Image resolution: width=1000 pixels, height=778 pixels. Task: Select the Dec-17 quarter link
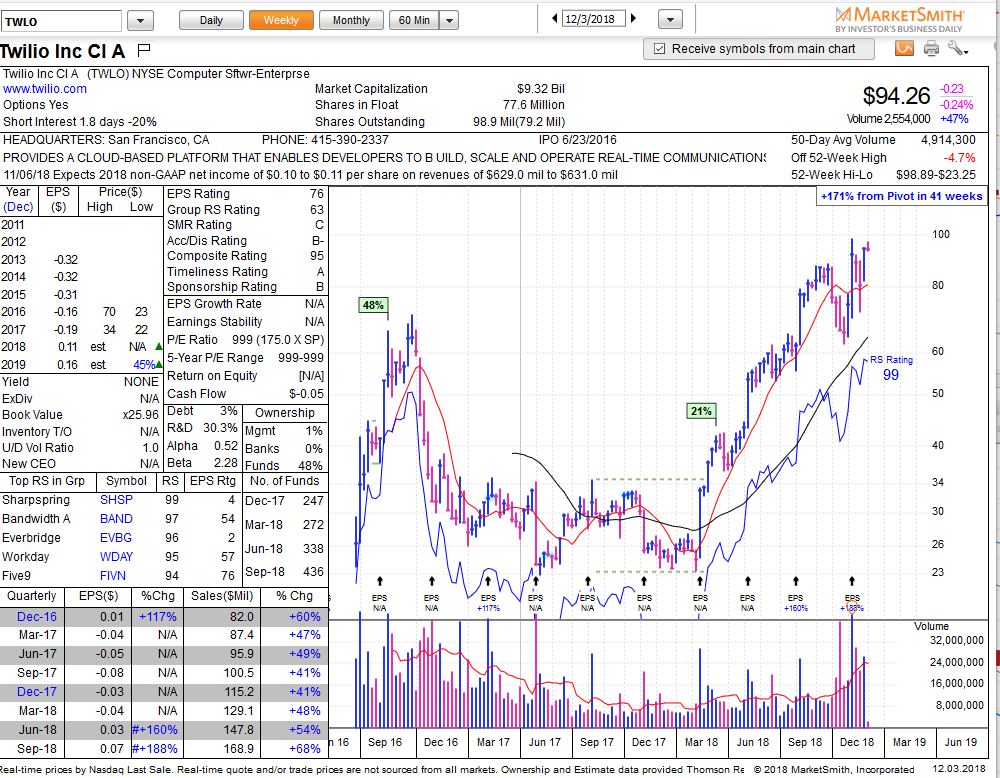37,692
